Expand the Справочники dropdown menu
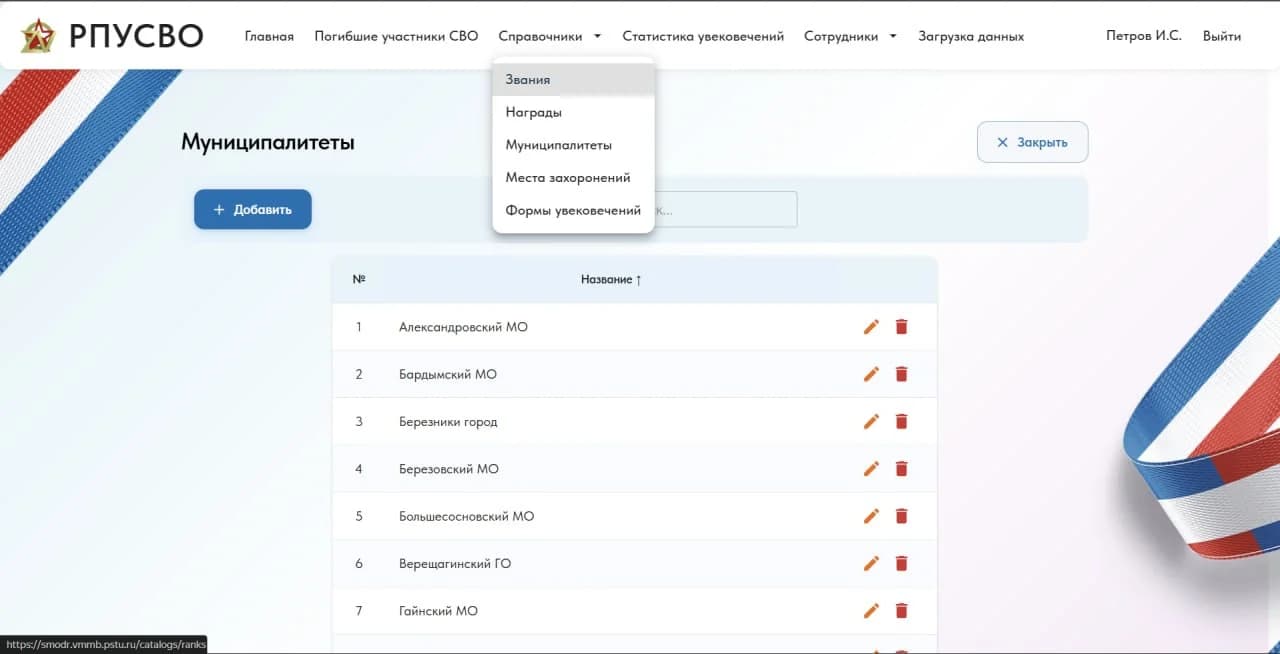The image size is (1280, 654). [x=550, y=36]
